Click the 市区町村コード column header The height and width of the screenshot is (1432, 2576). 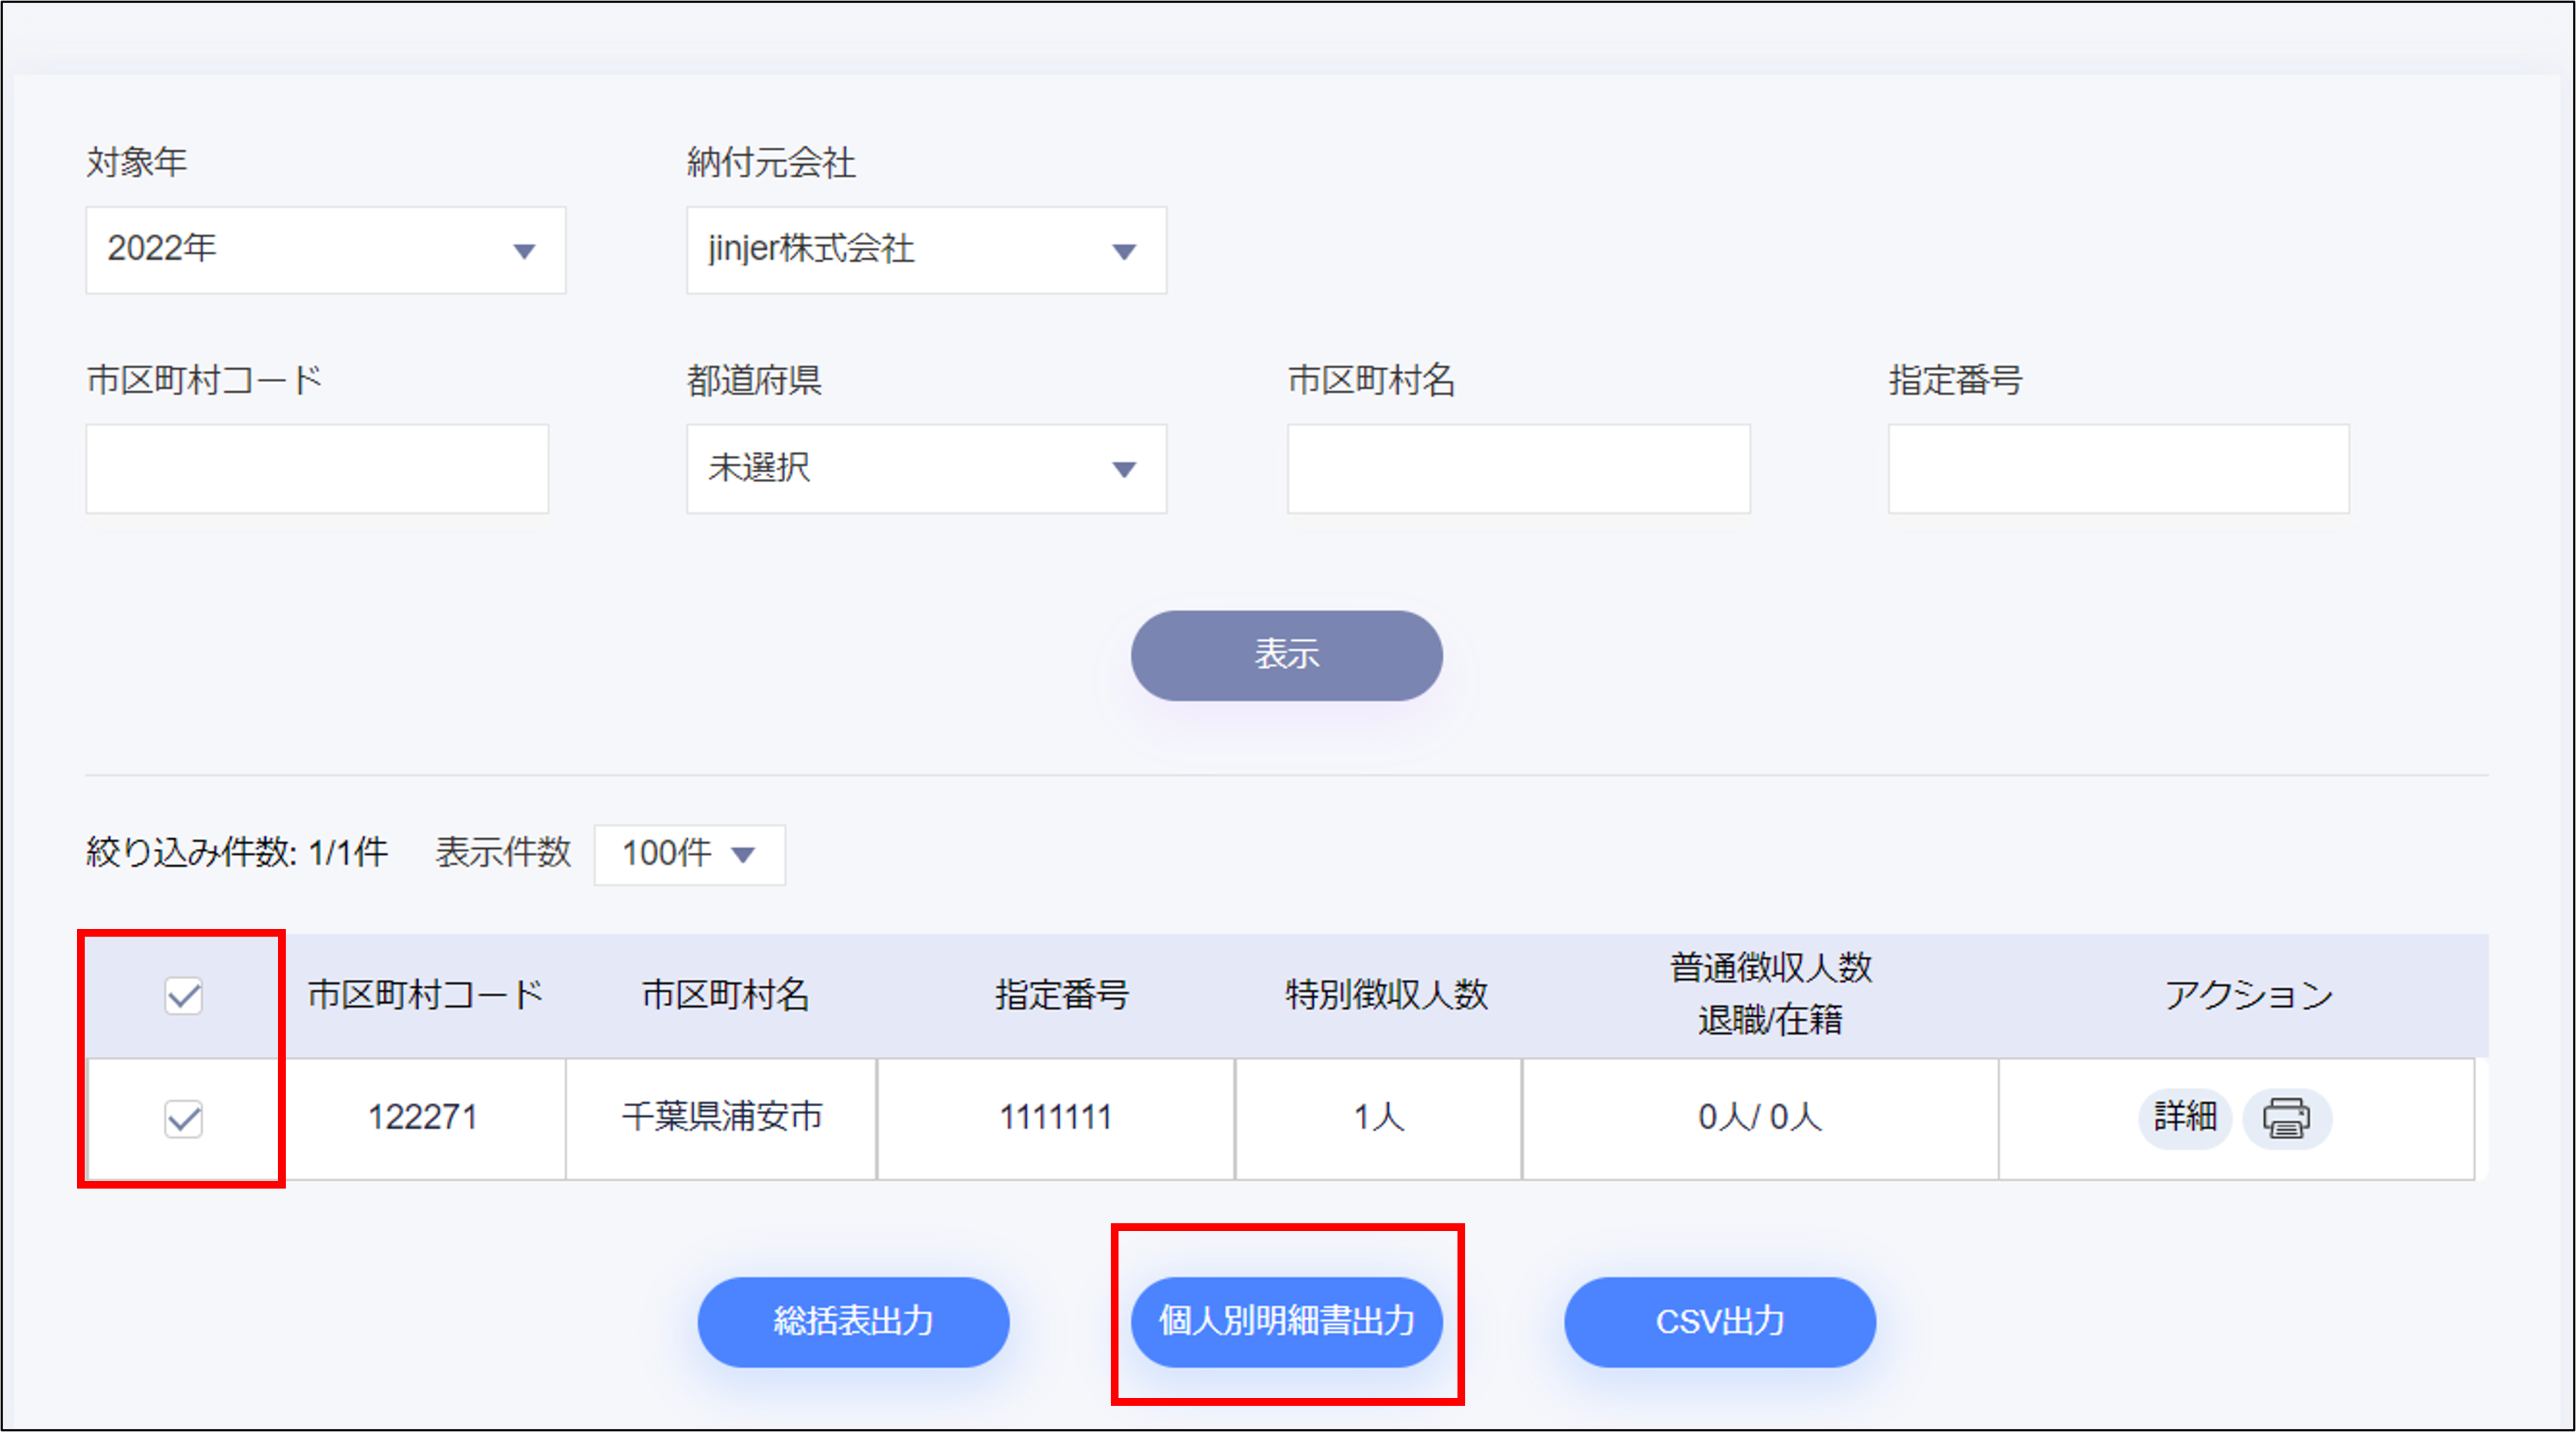click(425, 995)
